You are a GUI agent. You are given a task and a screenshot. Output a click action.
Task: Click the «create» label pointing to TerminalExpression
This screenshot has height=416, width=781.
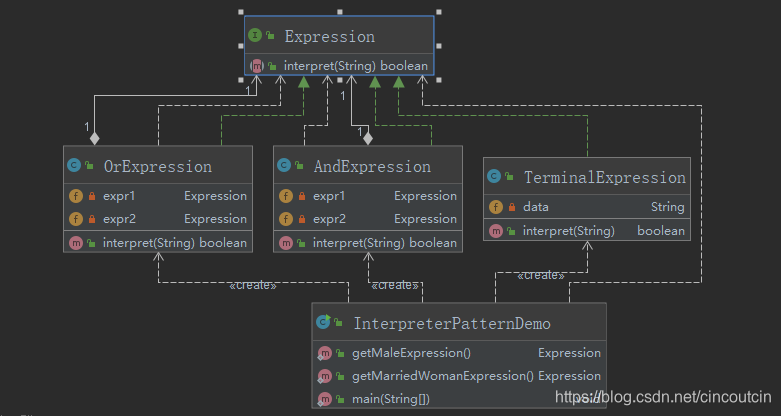pyautogui.click(x=540, y=275)
